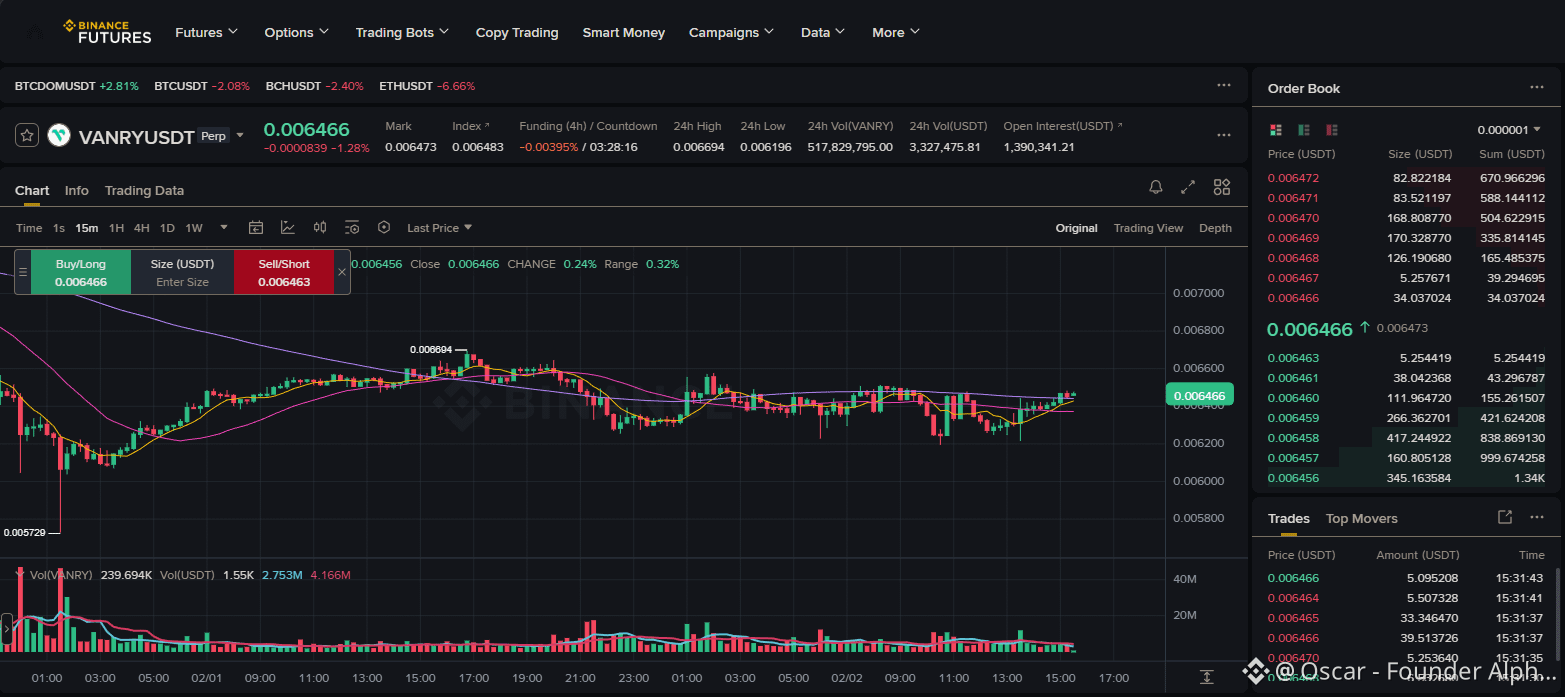Click the Size (USDT) Enter Size field
Screen dimensions: 1565x697
pos(182,272)
